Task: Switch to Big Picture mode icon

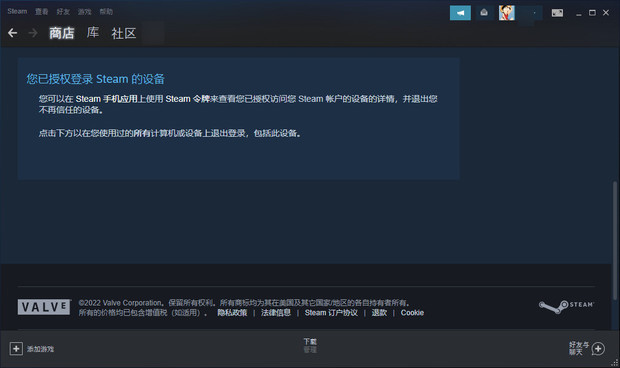Action: pyautogui.click(x=558, y=13)
